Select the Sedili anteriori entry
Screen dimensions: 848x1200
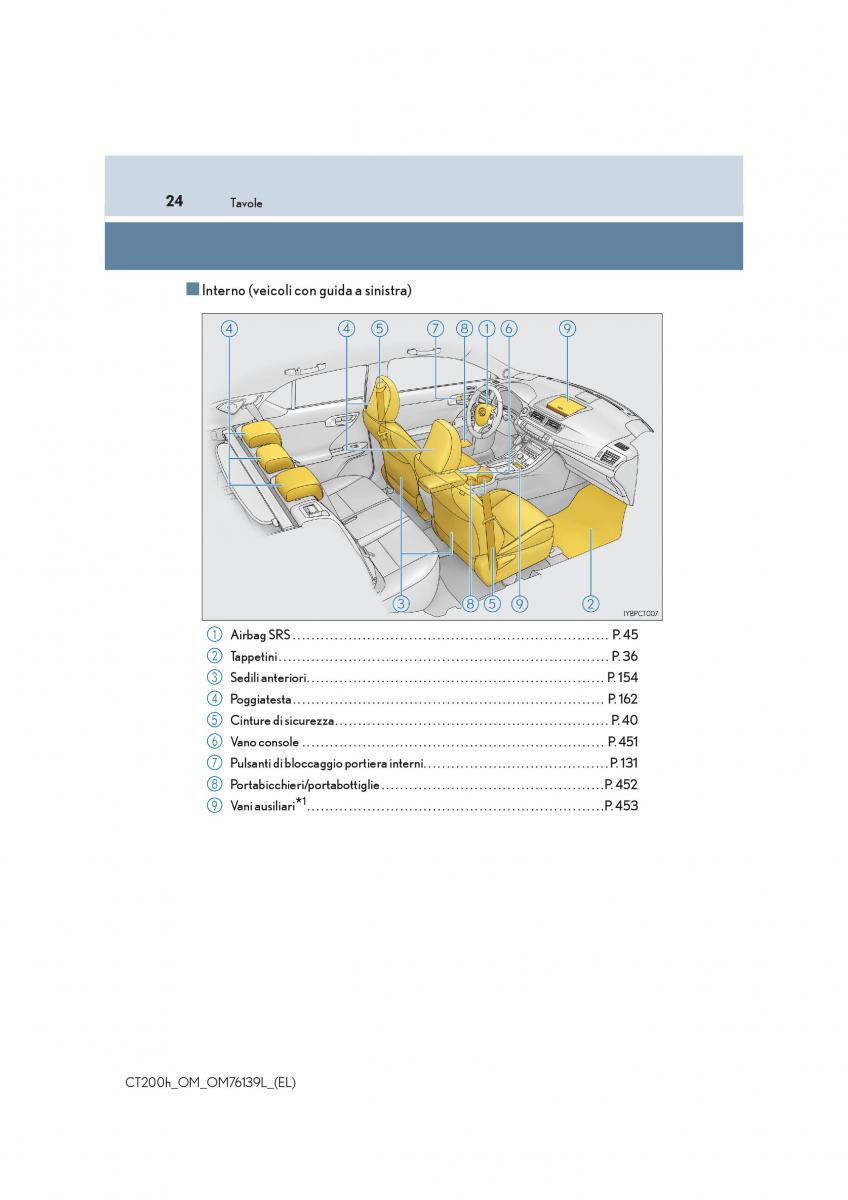point(268,678)
